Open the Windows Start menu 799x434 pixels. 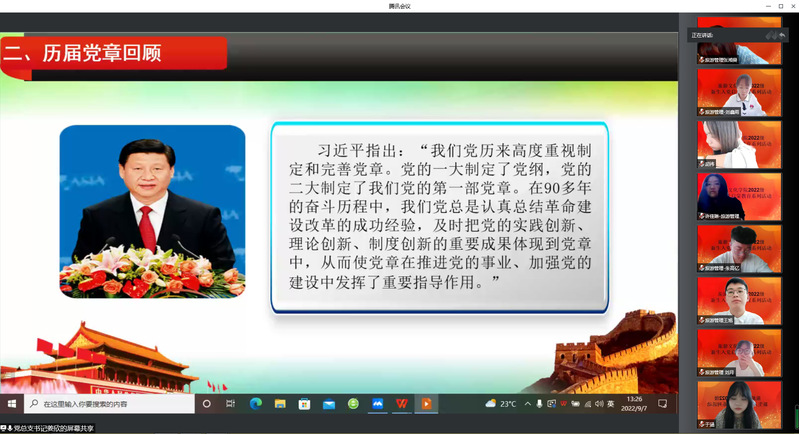(x=12, y=404)
